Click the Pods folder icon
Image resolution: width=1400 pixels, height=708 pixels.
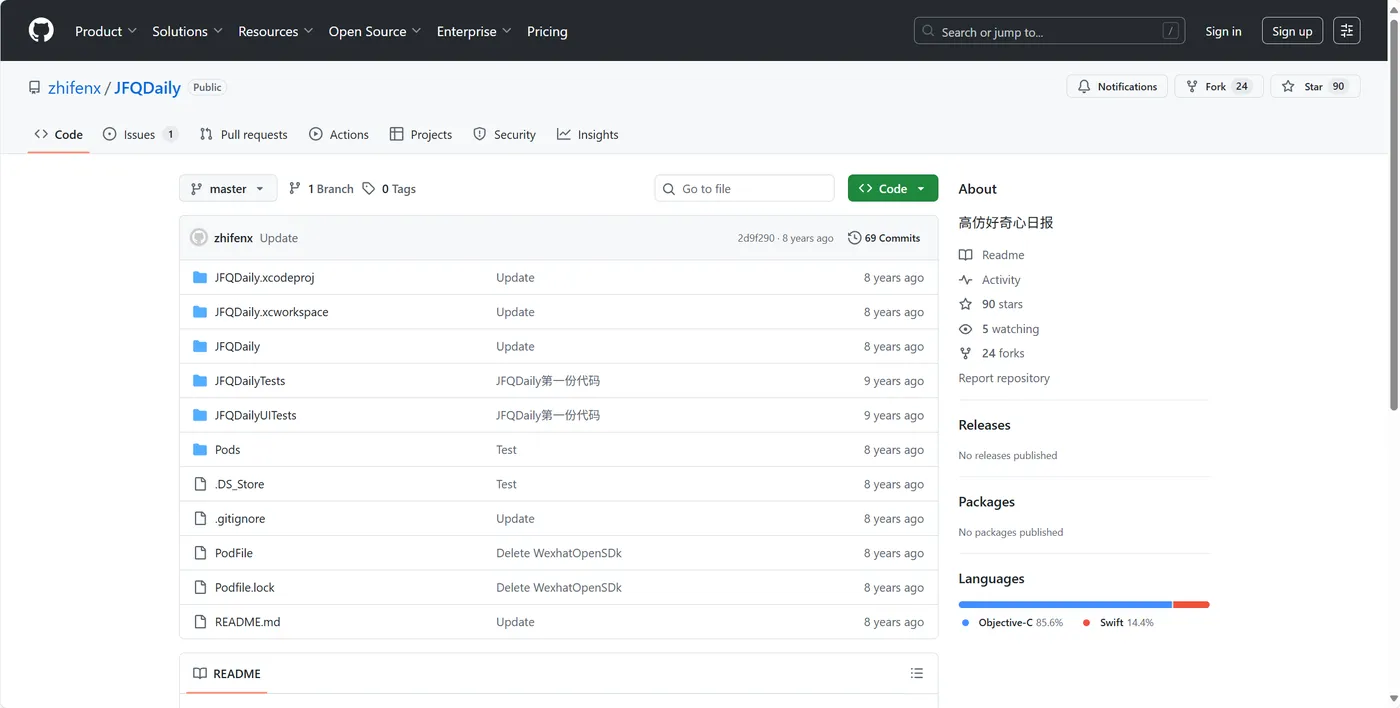pyautogui.click(x=200, y=450)
